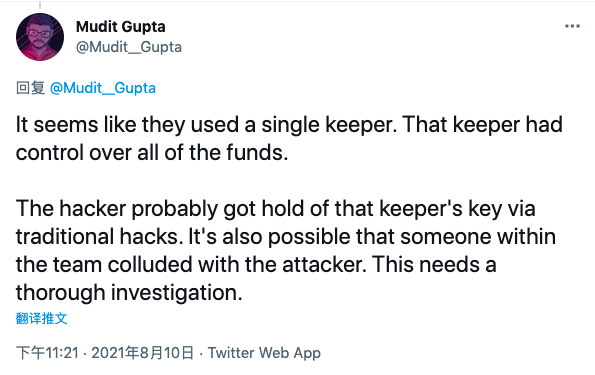The width and height of the screenshot is (595, 375).
Task: Open the 2021年8月10日 date link
Action: pyautogui.click(x=142, y=353)
